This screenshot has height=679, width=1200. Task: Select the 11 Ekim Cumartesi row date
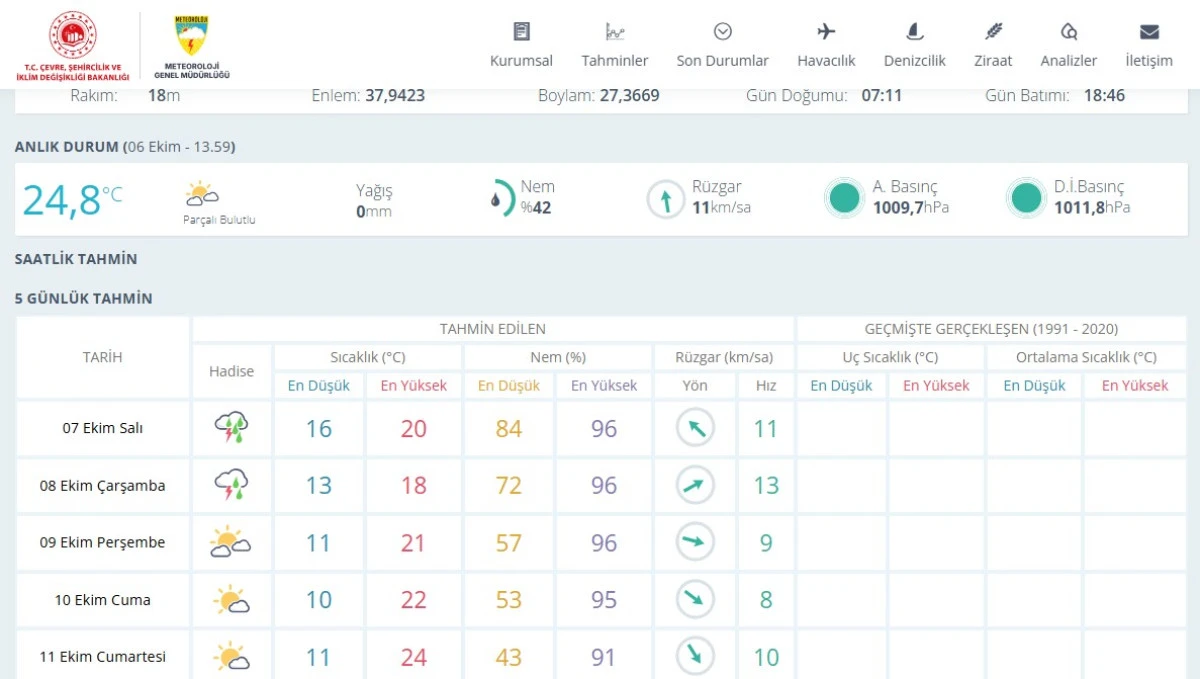[x=102, y=657]
